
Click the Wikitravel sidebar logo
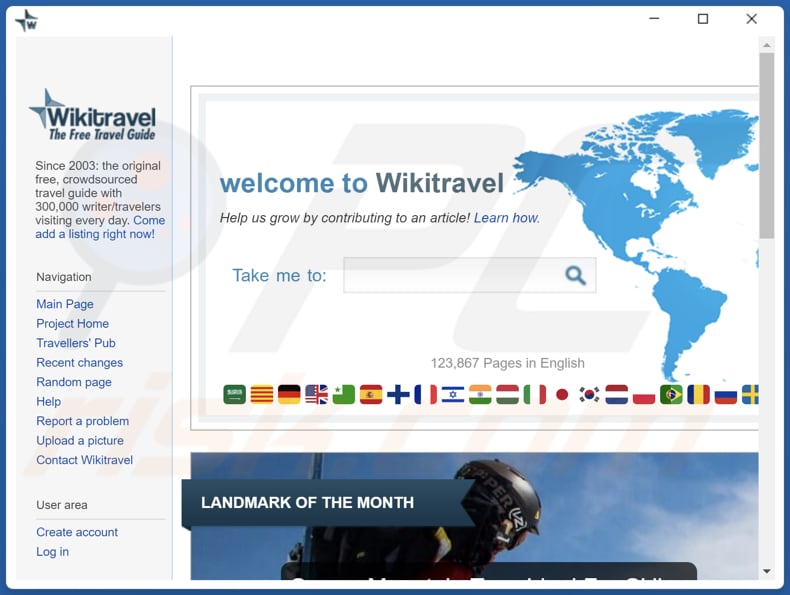(93, 115)
